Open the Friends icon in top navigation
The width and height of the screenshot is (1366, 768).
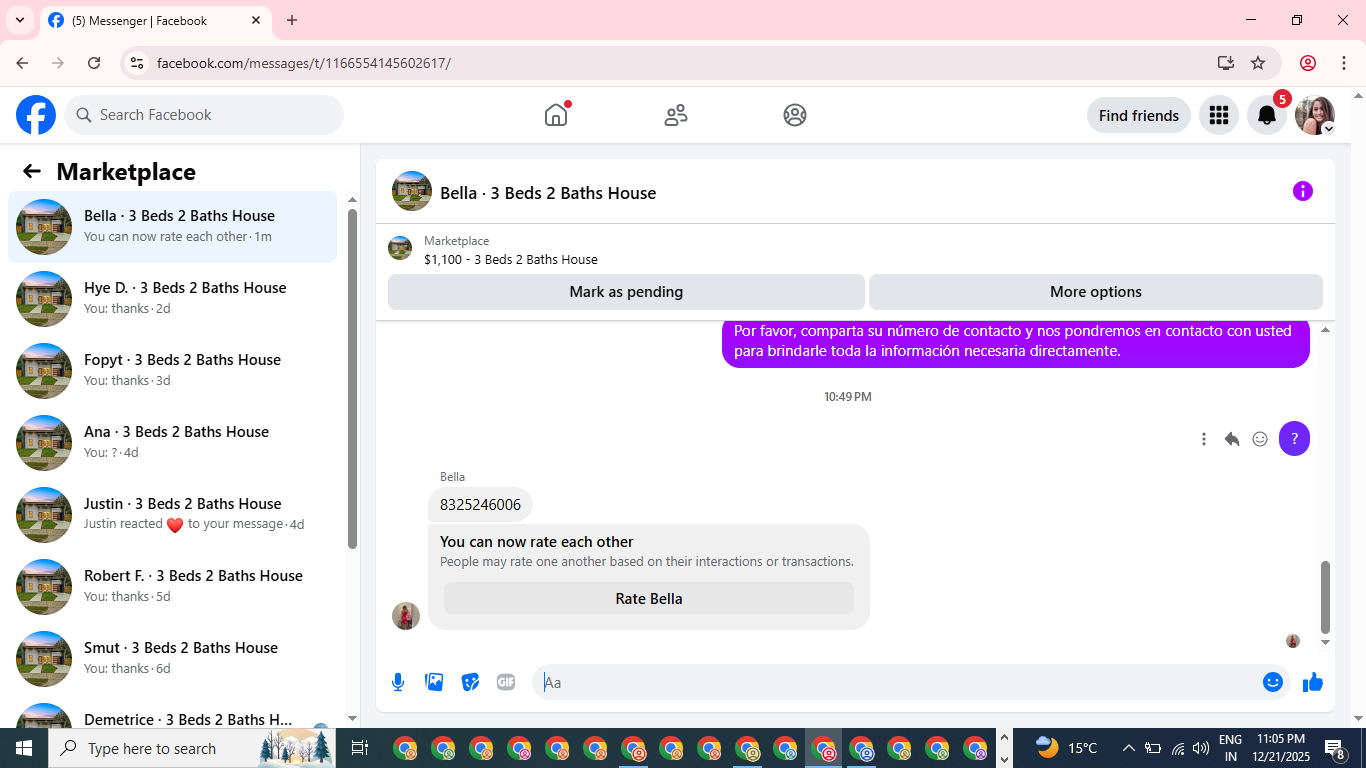[676, 115]
